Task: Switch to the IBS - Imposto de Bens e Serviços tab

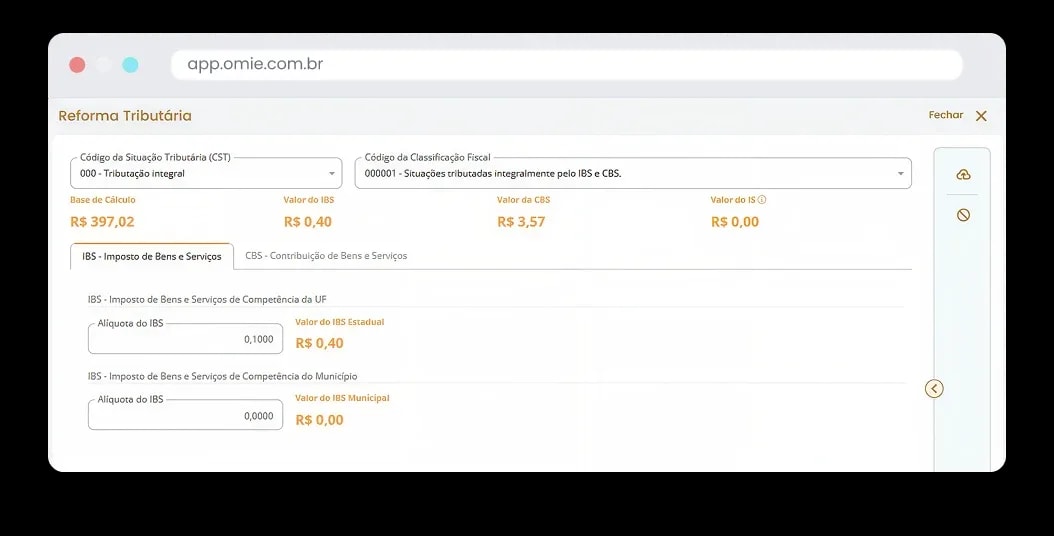Action: tap(152, 256)
